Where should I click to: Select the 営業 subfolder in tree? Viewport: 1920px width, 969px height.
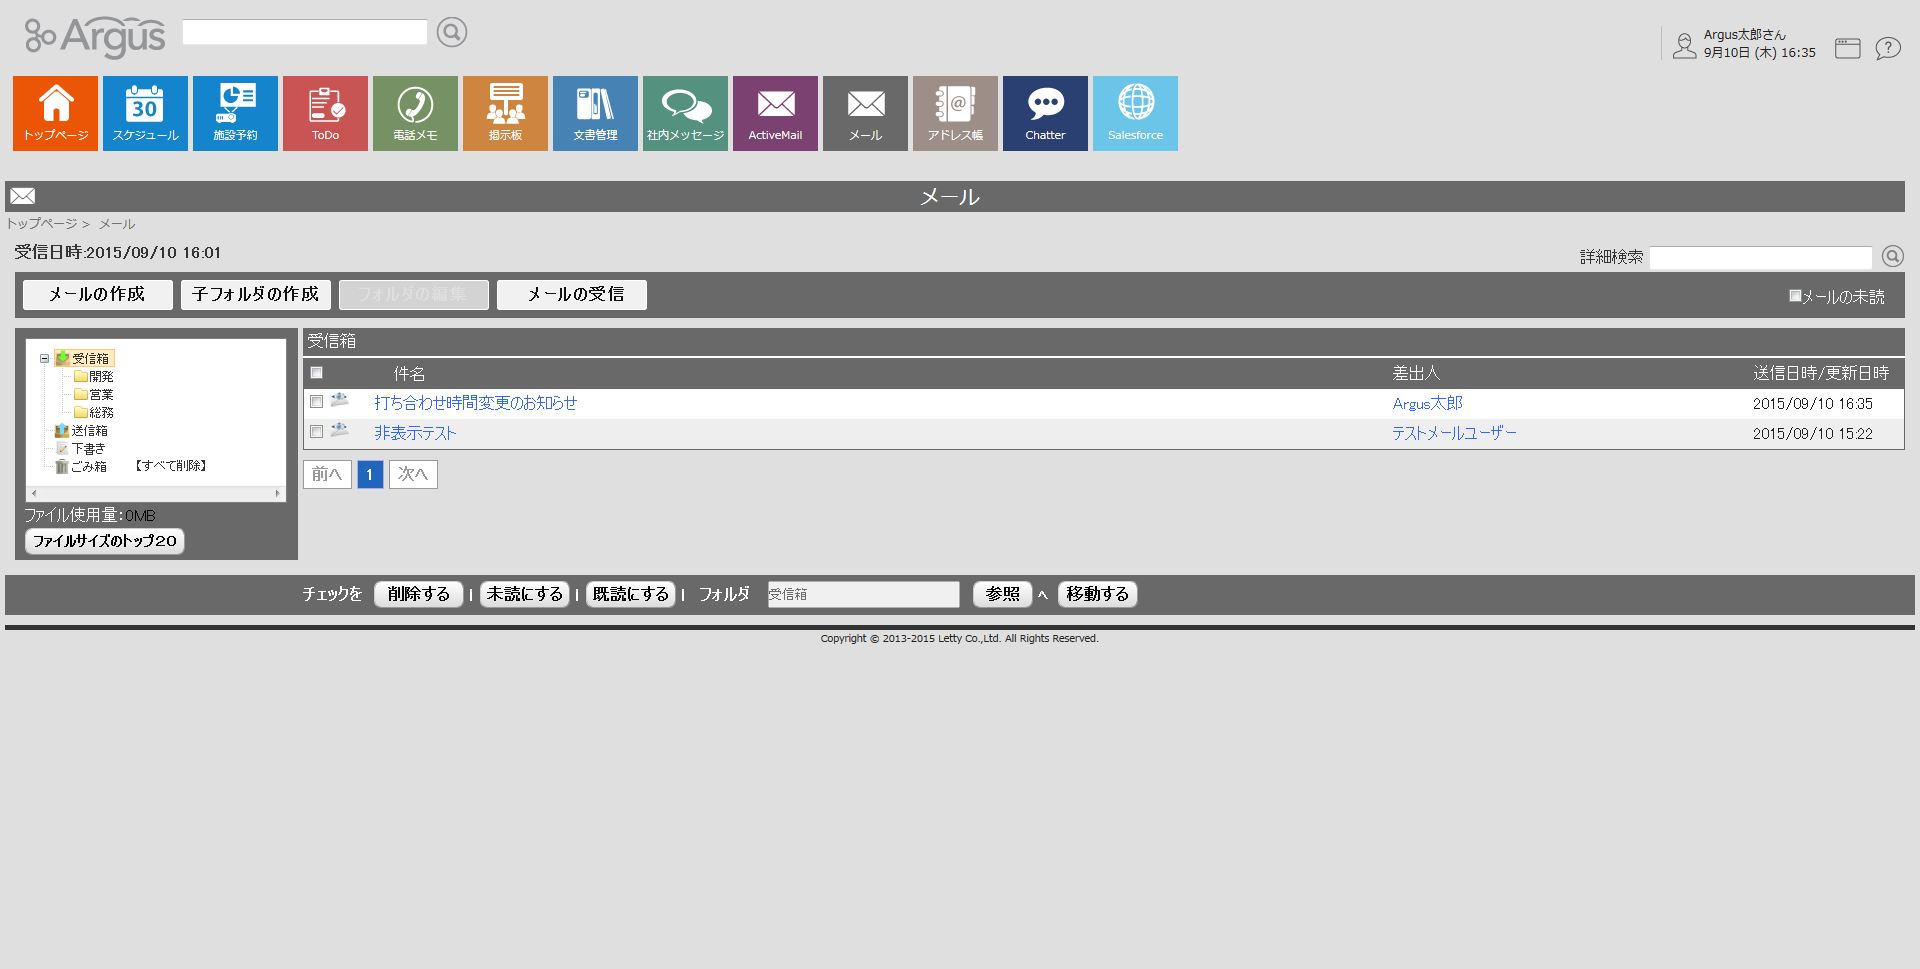pyautogui.click(x=101, y=395)
